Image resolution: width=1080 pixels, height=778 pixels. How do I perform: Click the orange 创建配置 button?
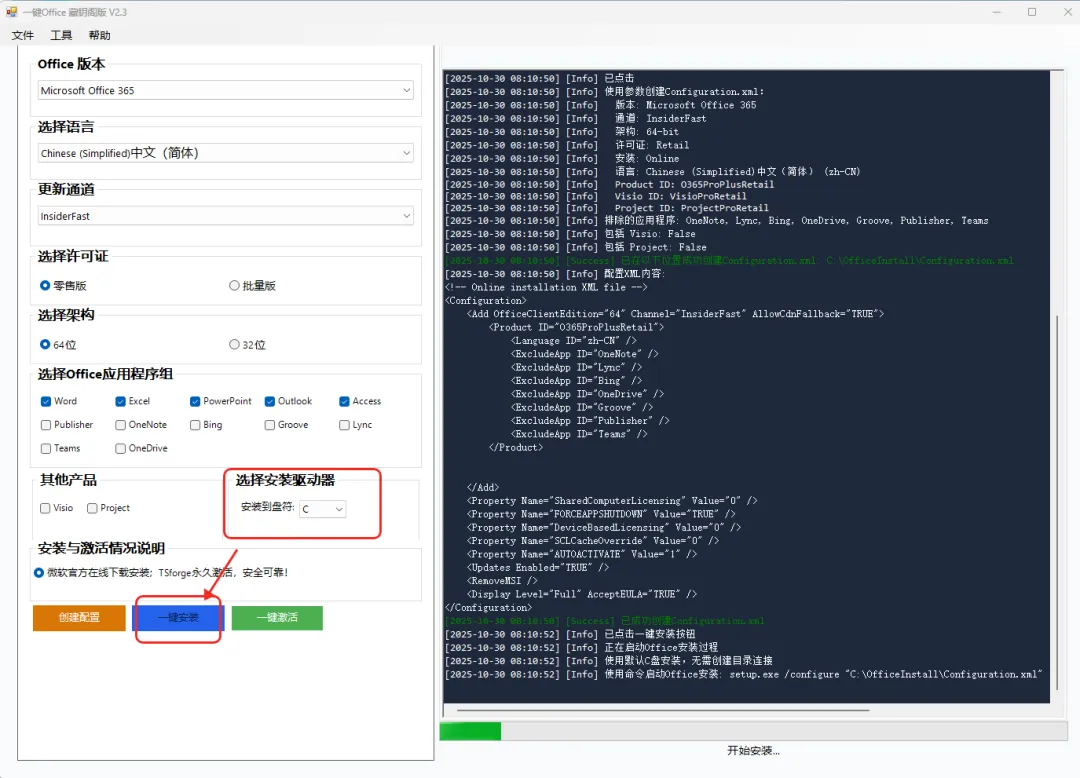pyautogui.click(x=79, y=618)
